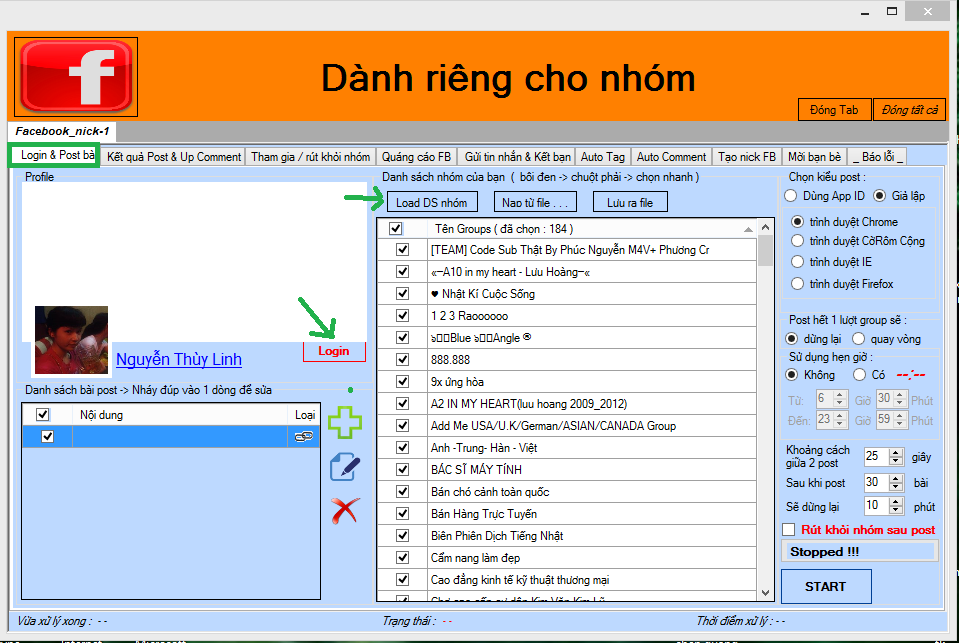Click the green plus add post icon
This screenshot has width=959, height=643.
(345, 422)
